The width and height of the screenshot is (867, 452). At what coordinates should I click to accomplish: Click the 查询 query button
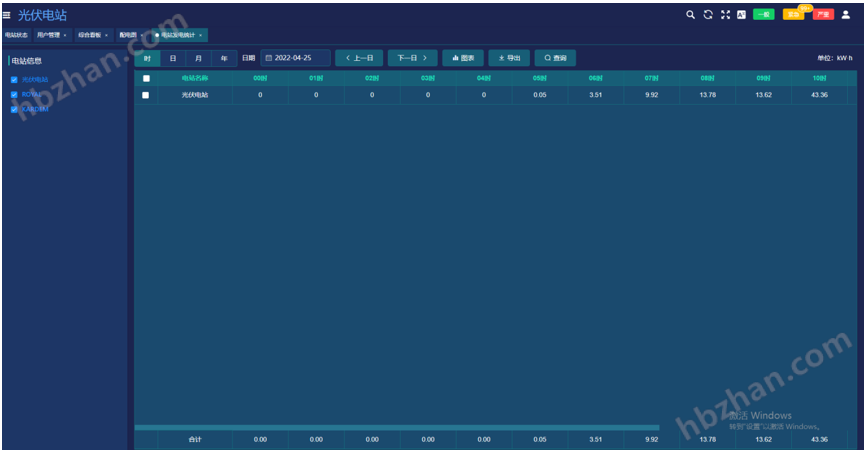[x=555, y=58]
